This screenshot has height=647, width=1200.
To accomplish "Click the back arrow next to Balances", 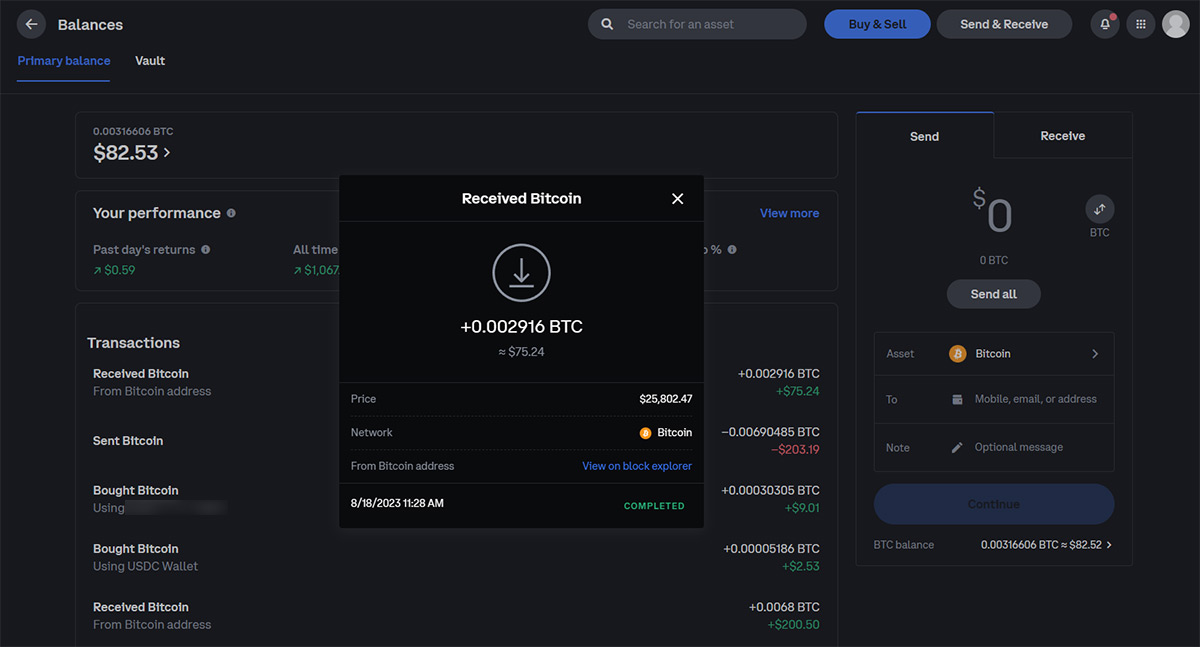I will [x=32, y=24].
